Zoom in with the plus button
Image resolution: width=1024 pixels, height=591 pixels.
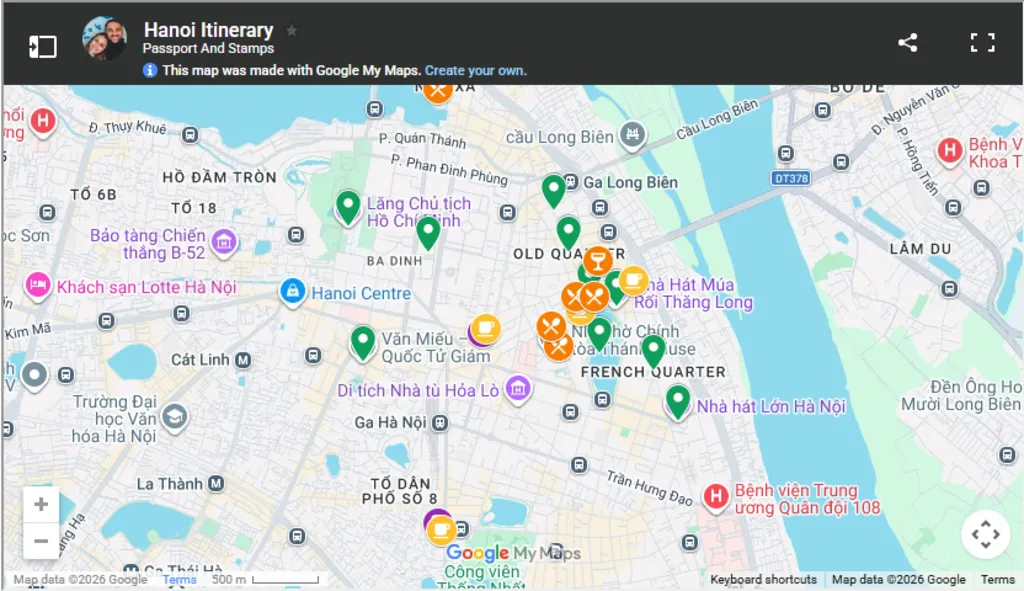(x=41, y=504)
